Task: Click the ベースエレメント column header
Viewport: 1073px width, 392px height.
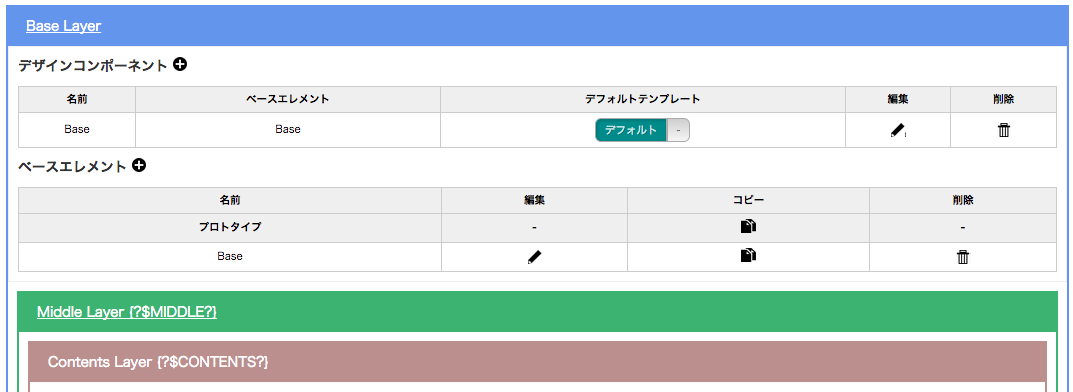Action: (x=287, y=99)
